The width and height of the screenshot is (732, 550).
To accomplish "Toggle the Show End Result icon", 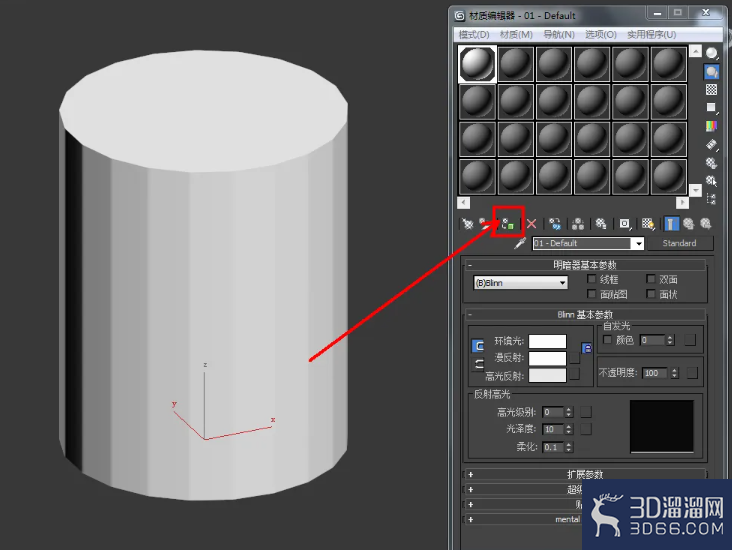I will click(671, 224).
